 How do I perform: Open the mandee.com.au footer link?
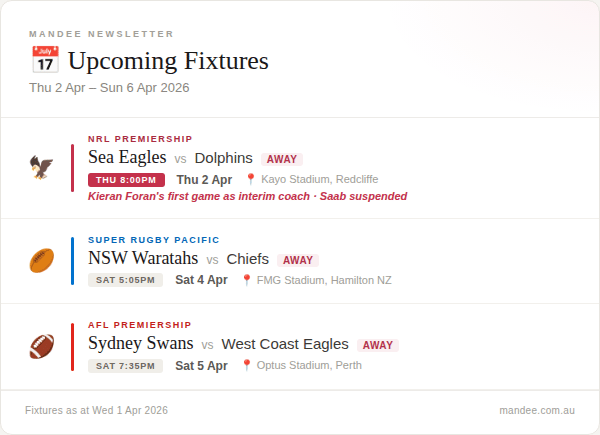point(537,410)
